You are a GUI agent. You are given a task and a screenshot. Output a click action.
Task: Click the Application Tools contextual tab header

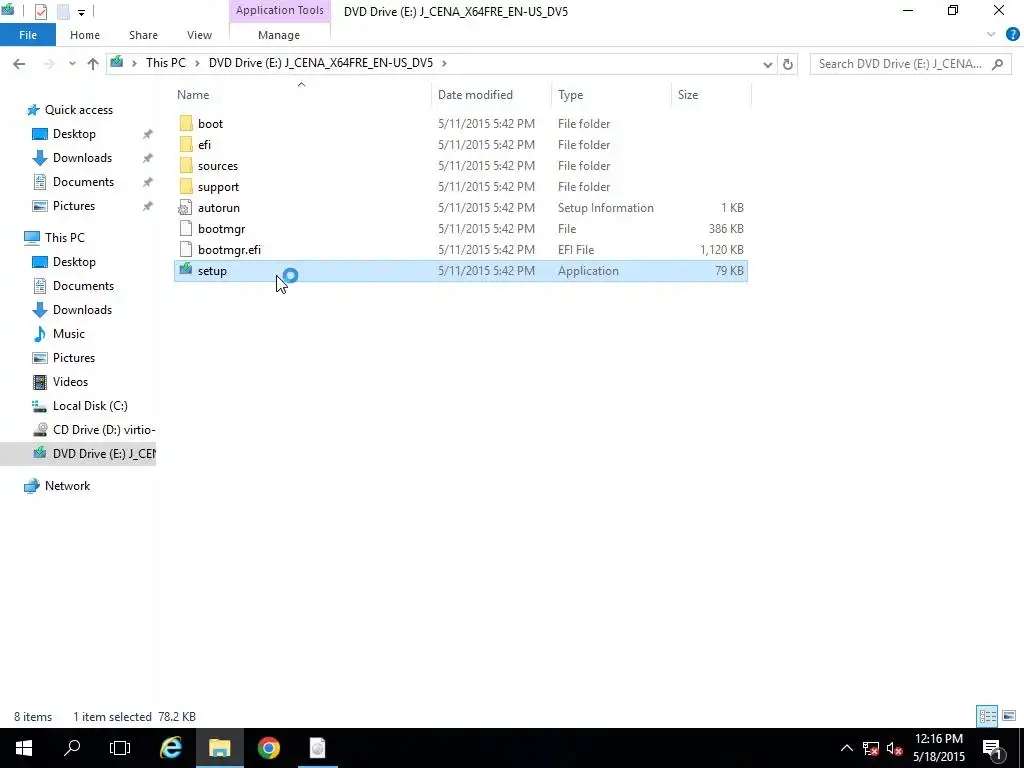[x=280, y=10]
